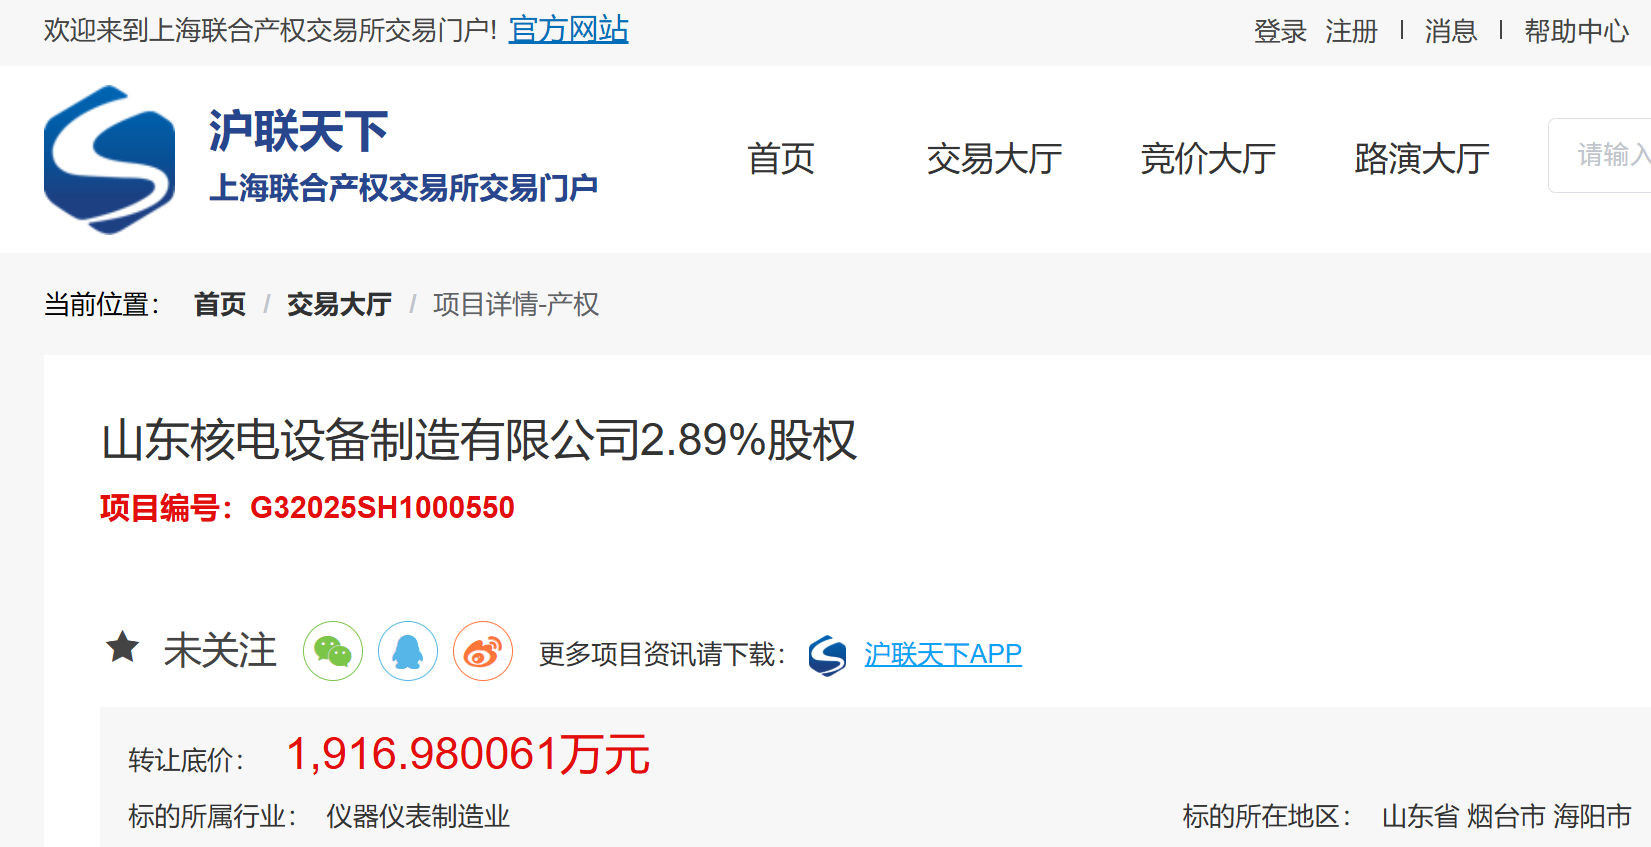Viewport: 1651px width, 847px height.
Task: Share project via Weibo icon
Action: coord(483,651)
